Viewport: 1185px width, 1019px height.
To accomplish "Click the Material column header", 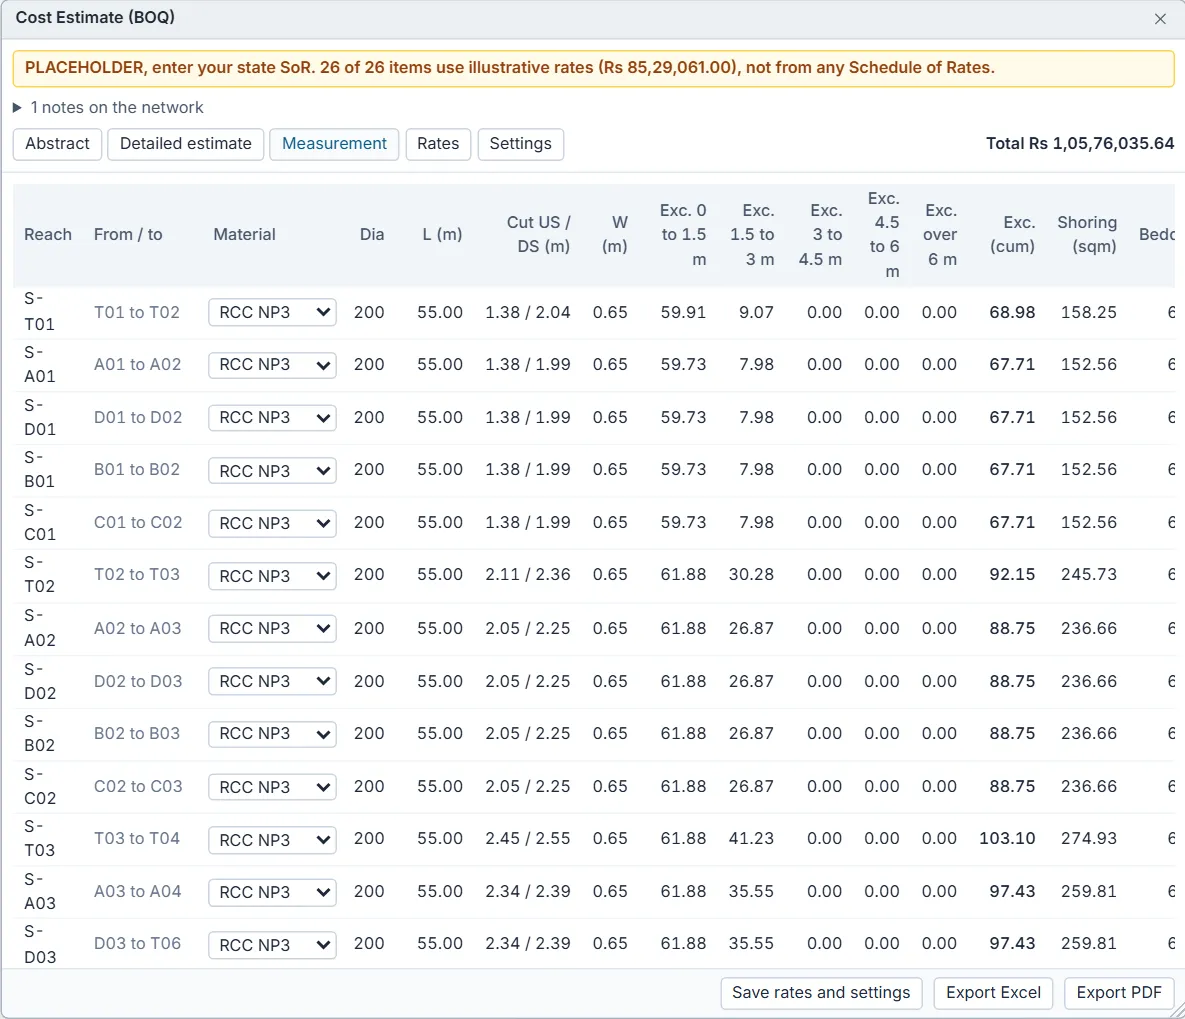I will (244, 234).
